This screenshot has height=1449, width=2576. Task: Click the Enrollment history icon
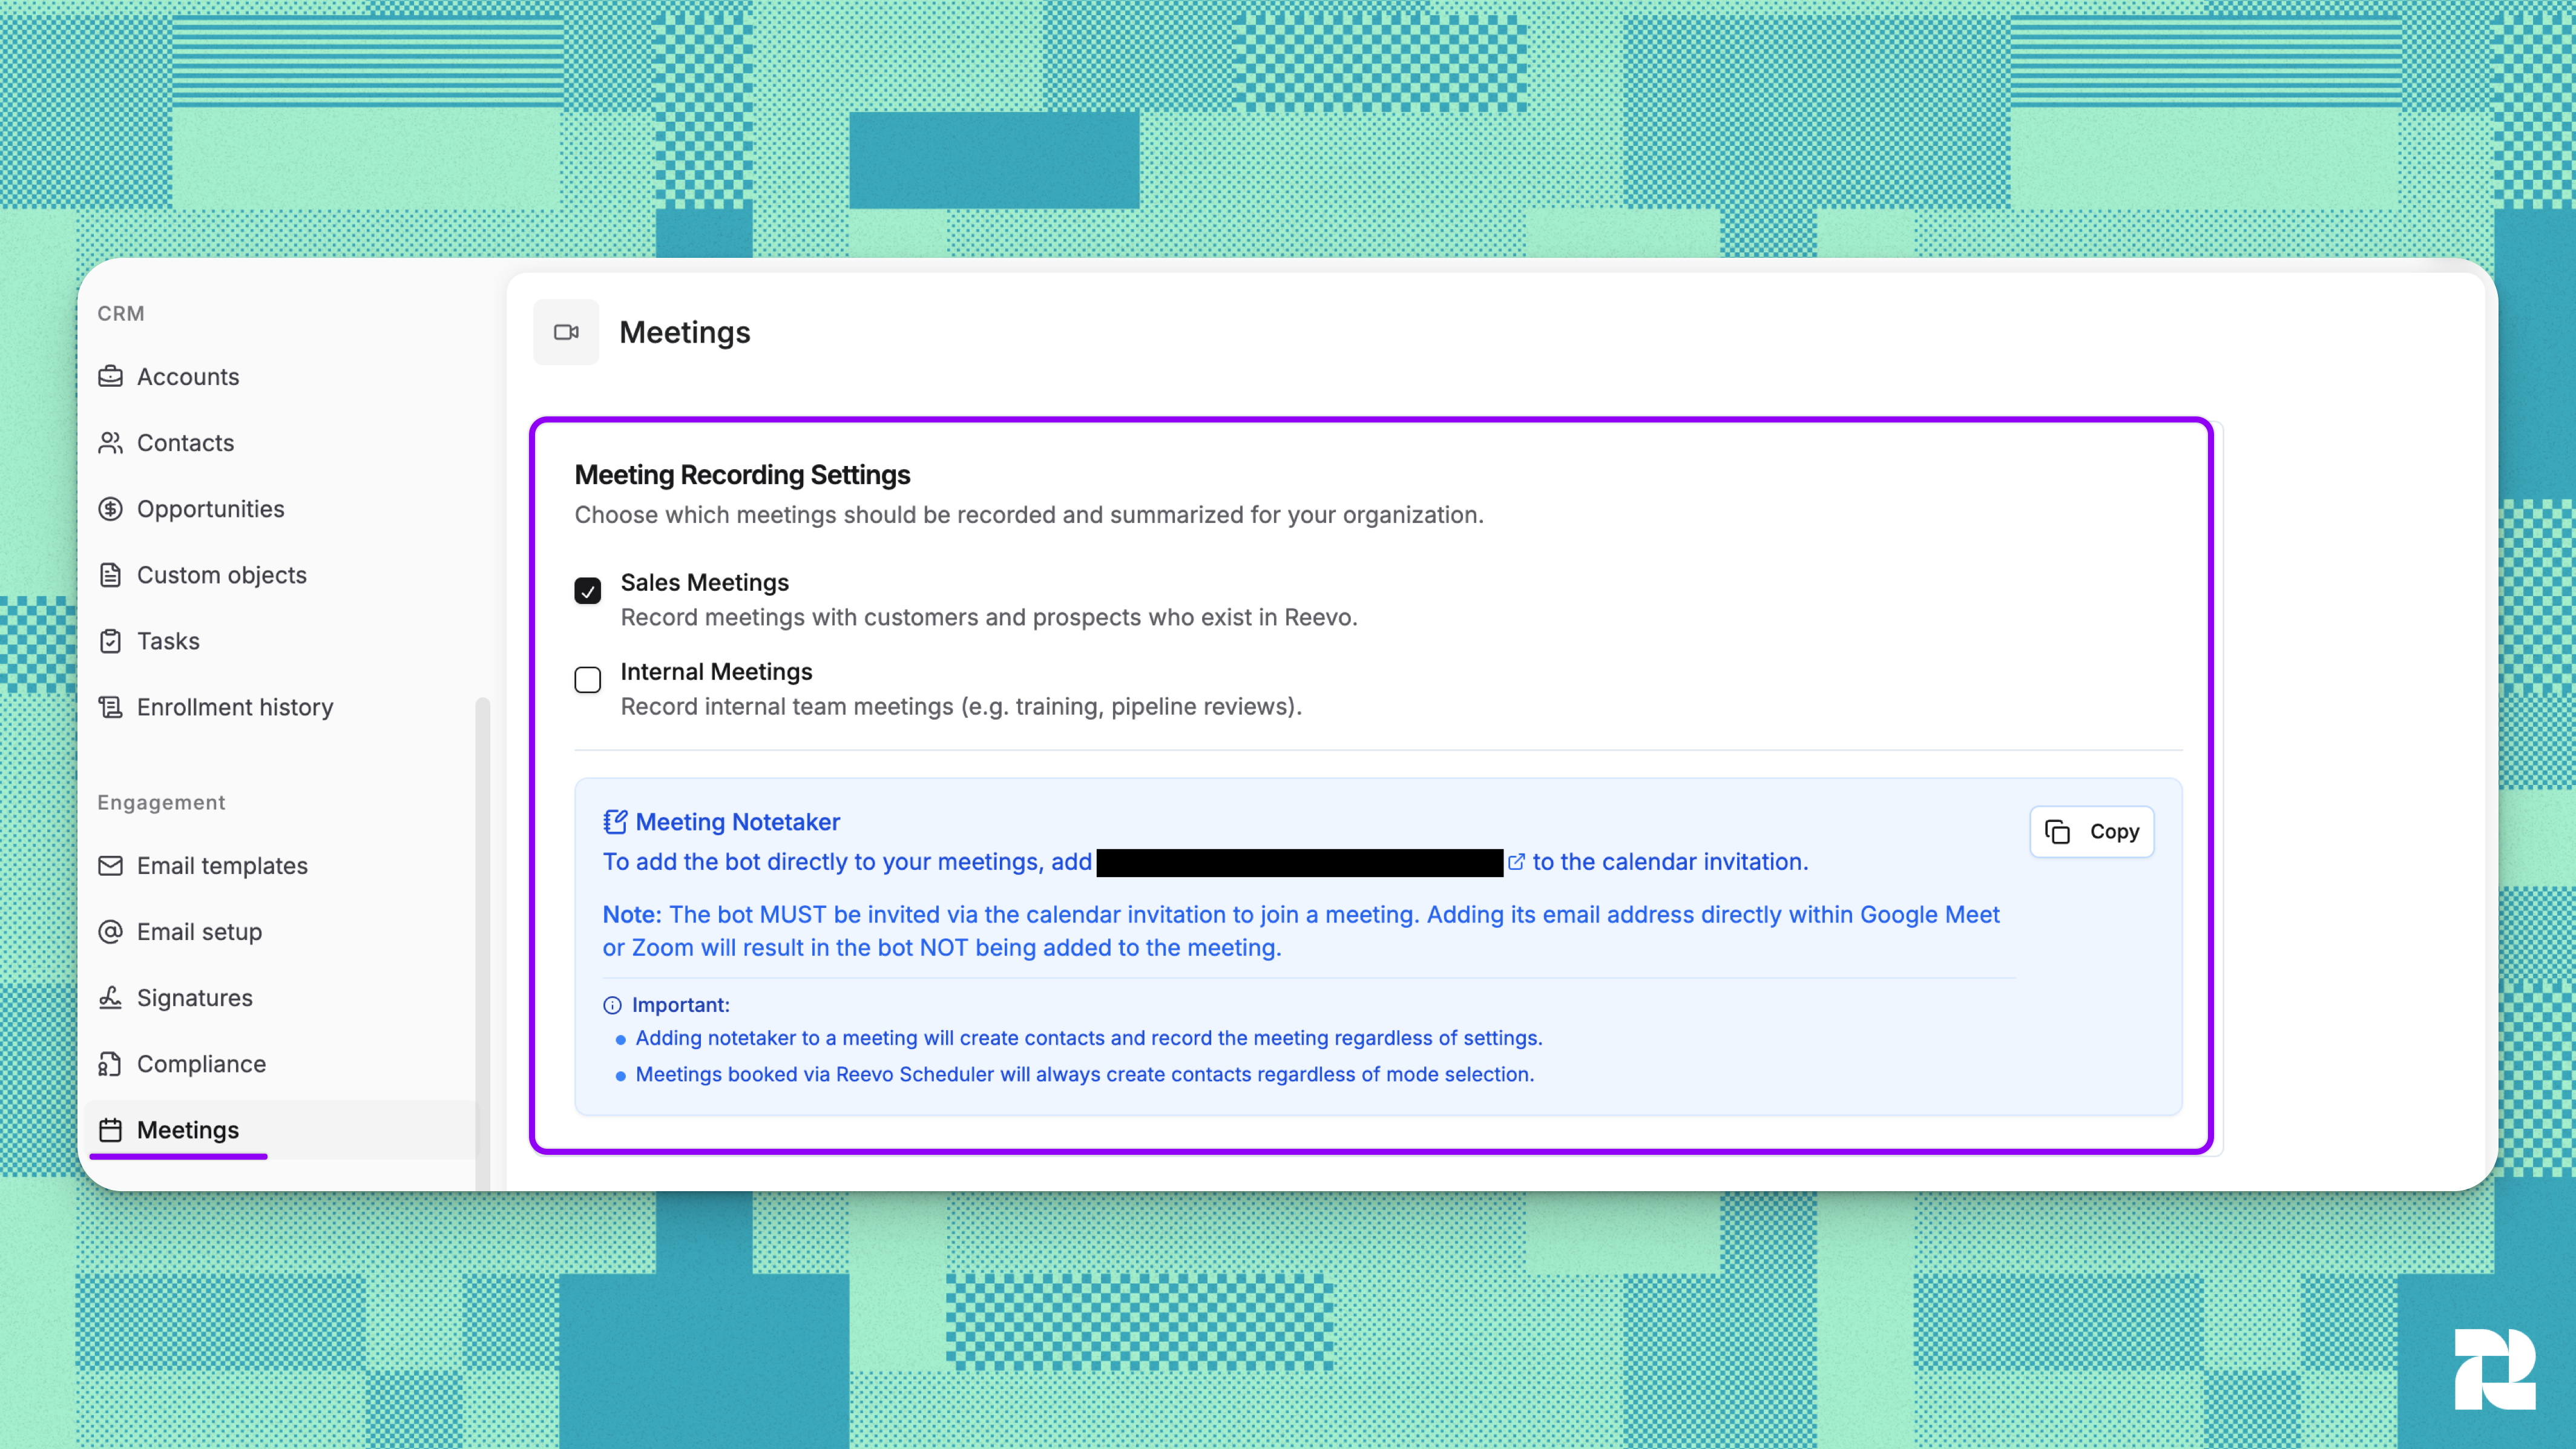point(110,707)
